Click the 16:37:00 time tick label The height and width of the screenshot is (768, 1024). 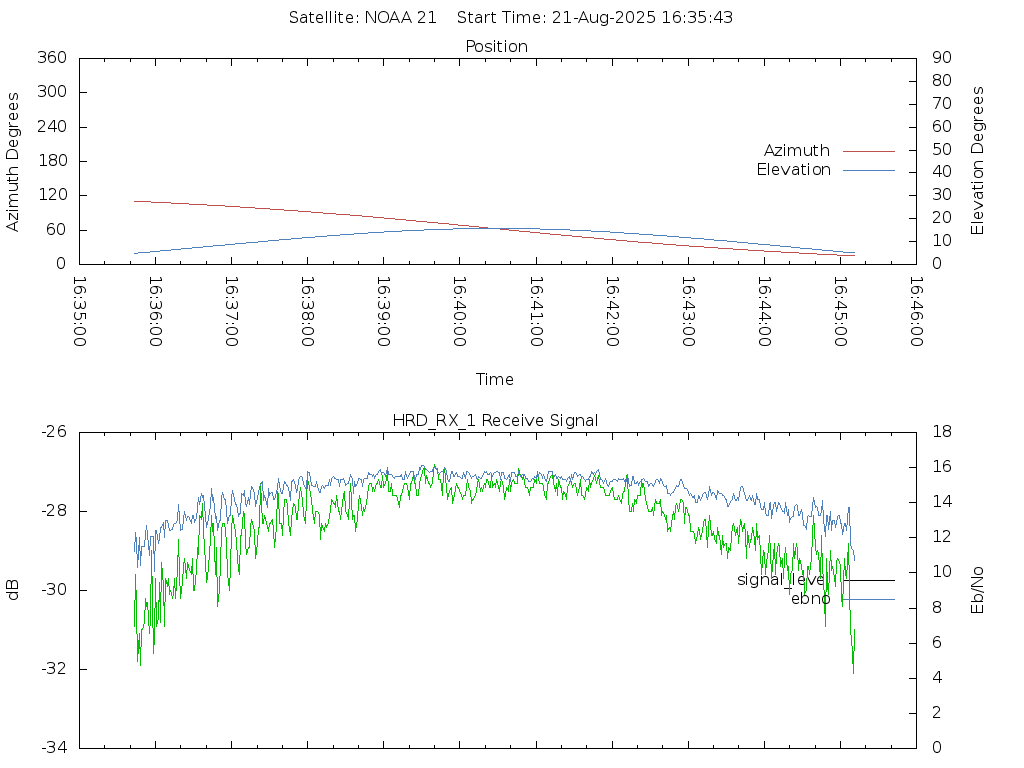click(231, 312)
